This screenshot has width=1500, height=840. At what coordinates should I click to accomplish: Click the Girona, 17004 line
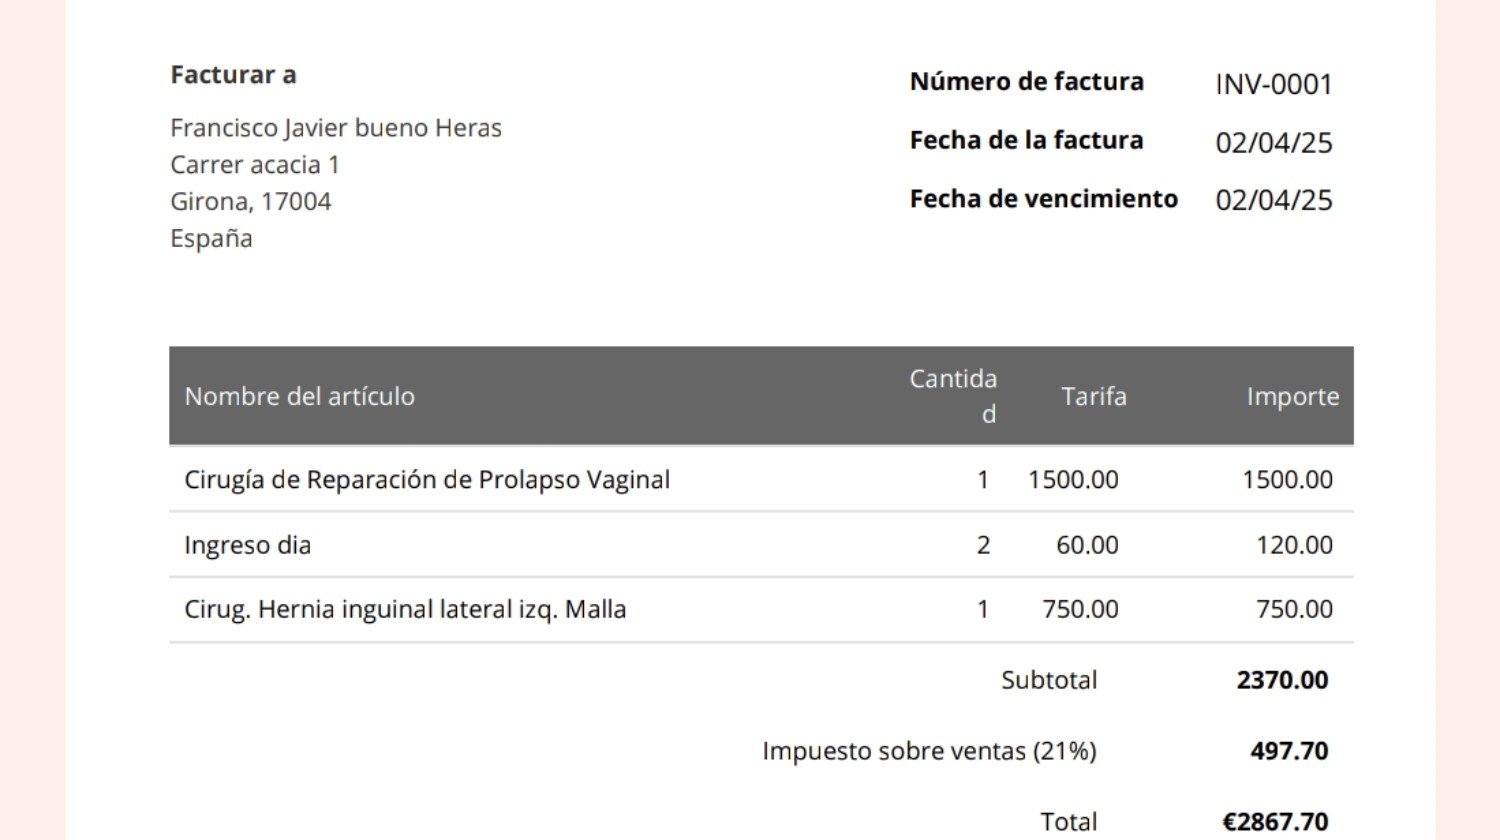coord(251,201)
